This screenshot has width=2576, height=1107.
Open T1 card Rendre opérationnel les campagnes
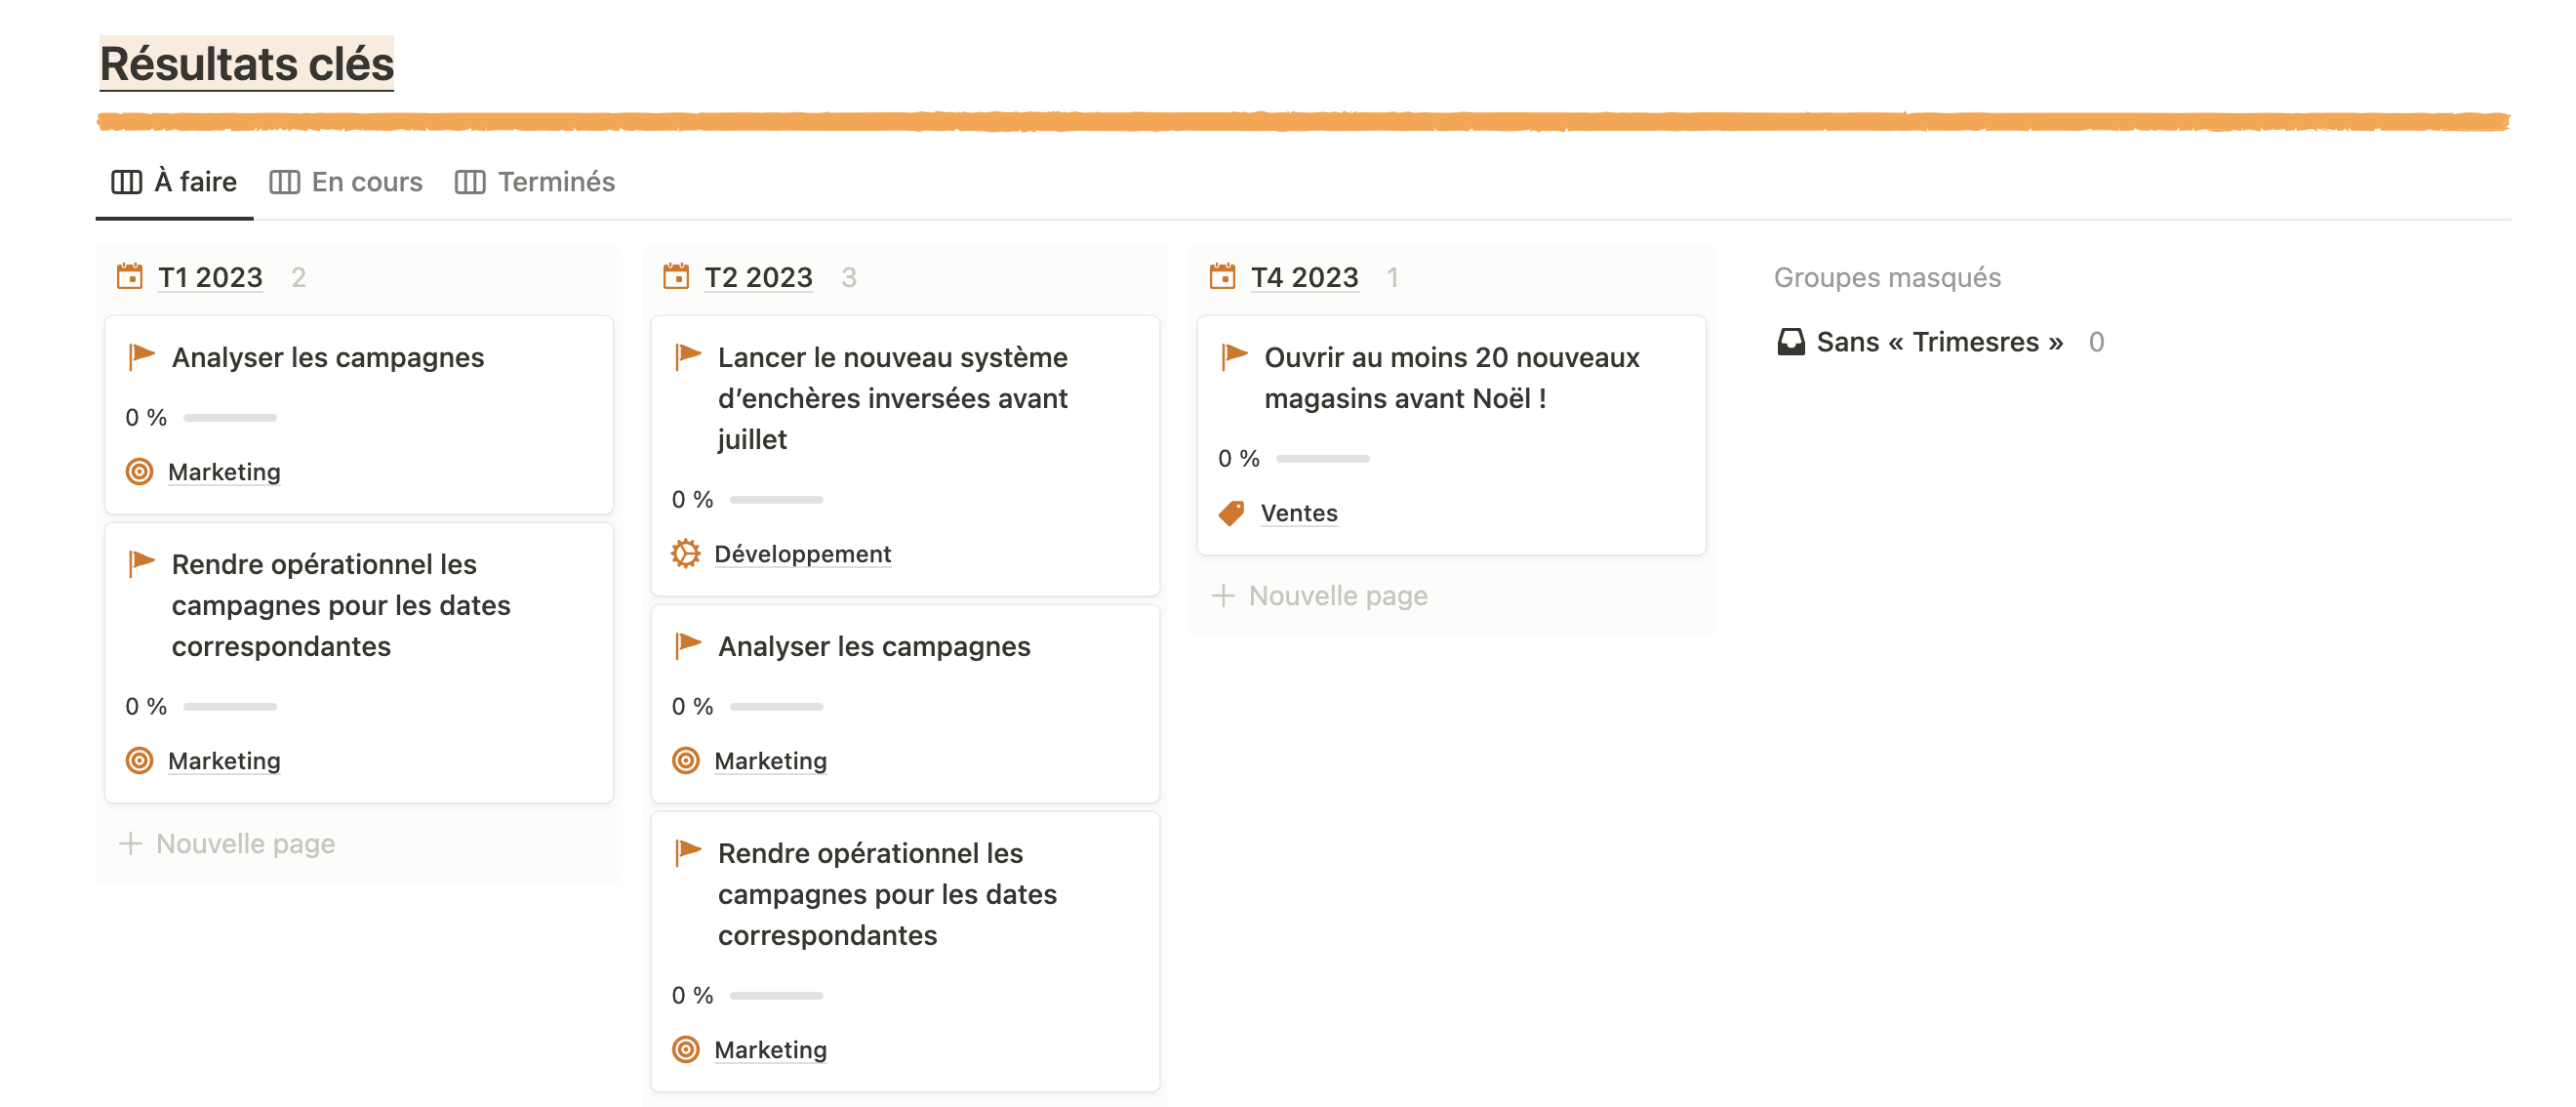click(x=341, y=605)
